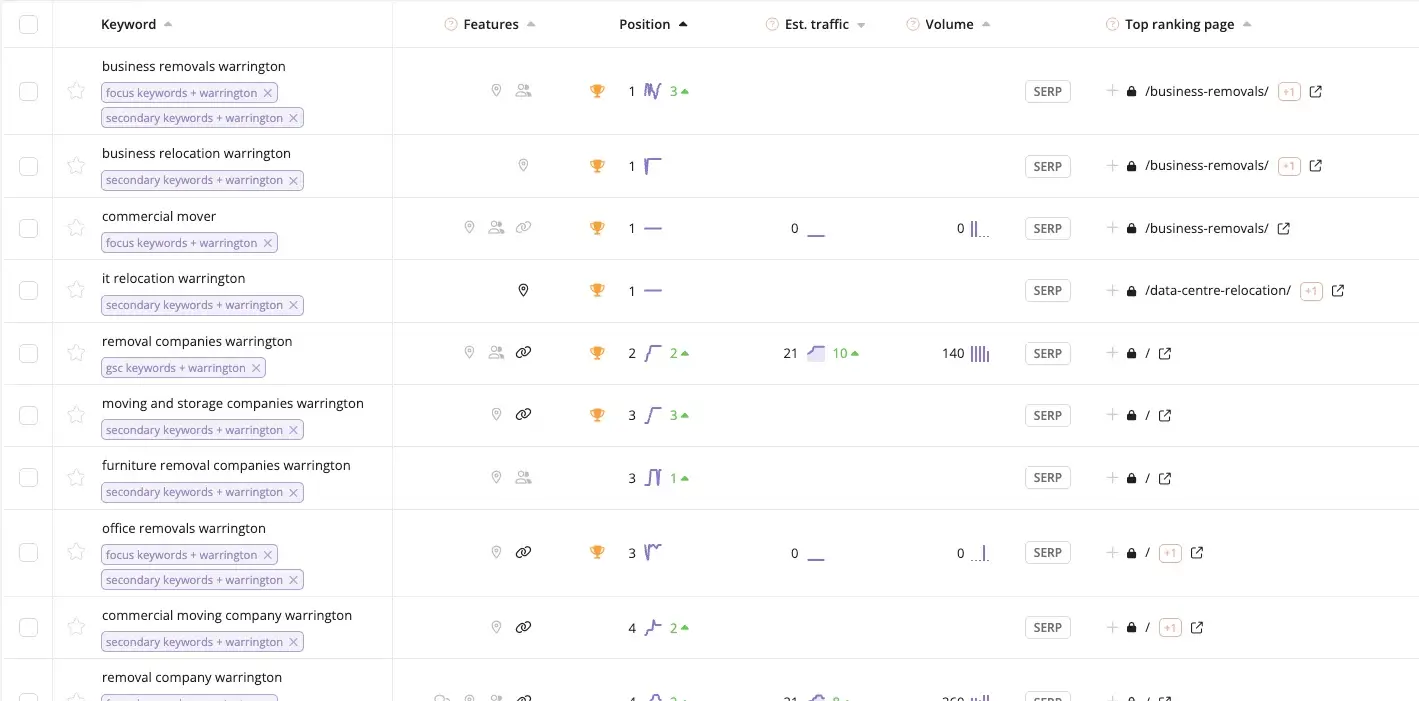Screen dimensions: 1419x701
Task: Sort by the Volume column
Action: pyautogui.click(x=949, y=25)
